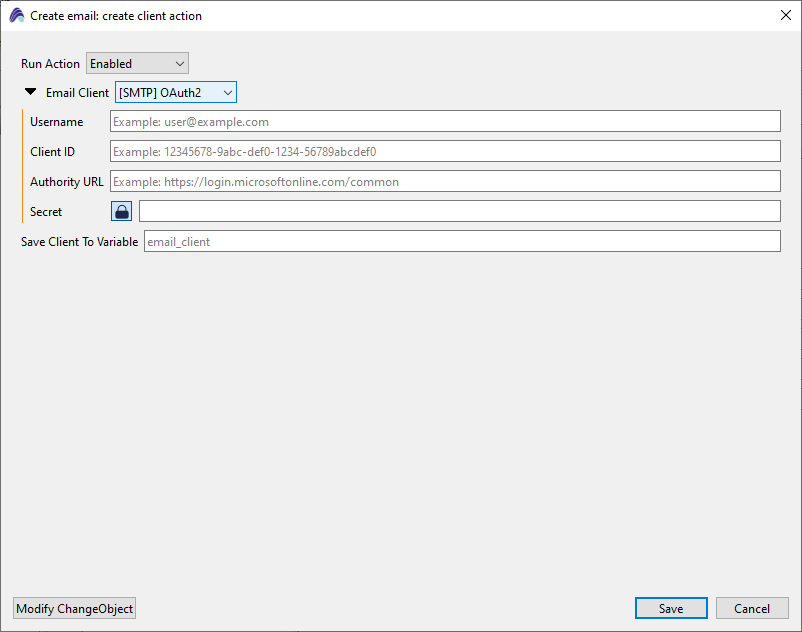Click the Email Client label text
The height and width of the screenshot is (632, 802).
point(78,93)
